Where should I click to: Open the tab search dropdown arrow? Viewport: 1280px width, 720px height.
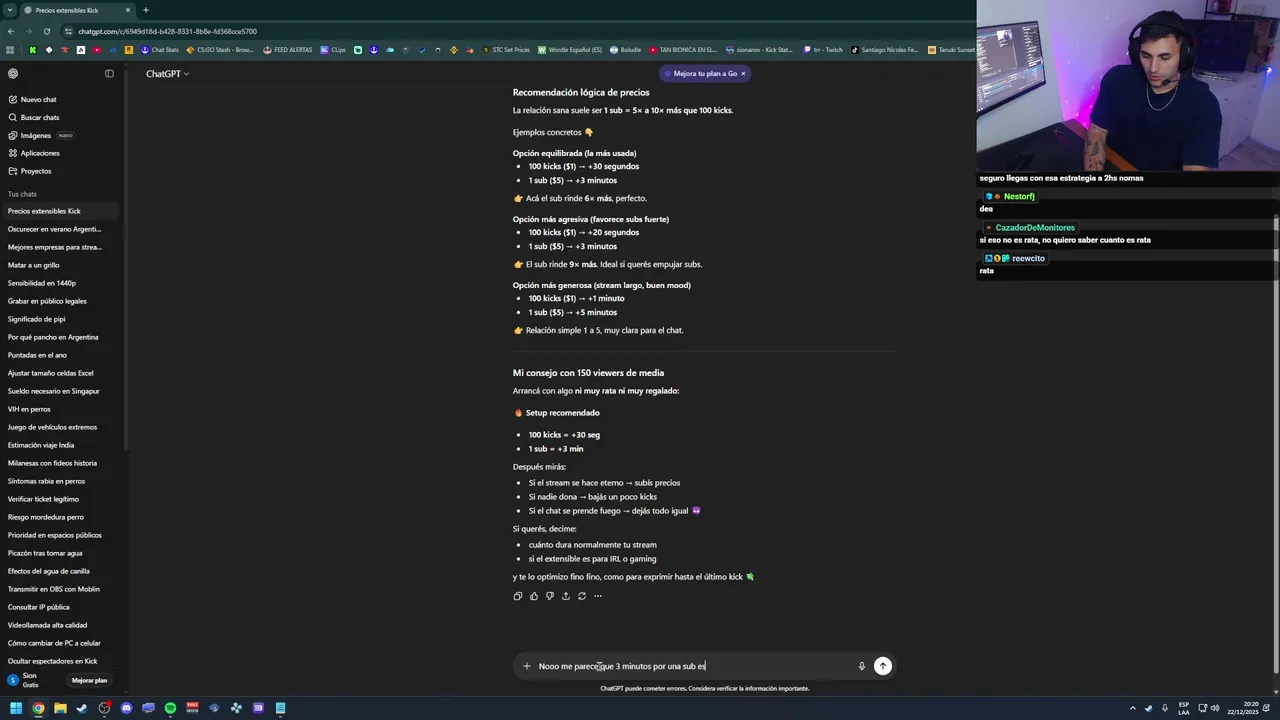coord(9,10)
